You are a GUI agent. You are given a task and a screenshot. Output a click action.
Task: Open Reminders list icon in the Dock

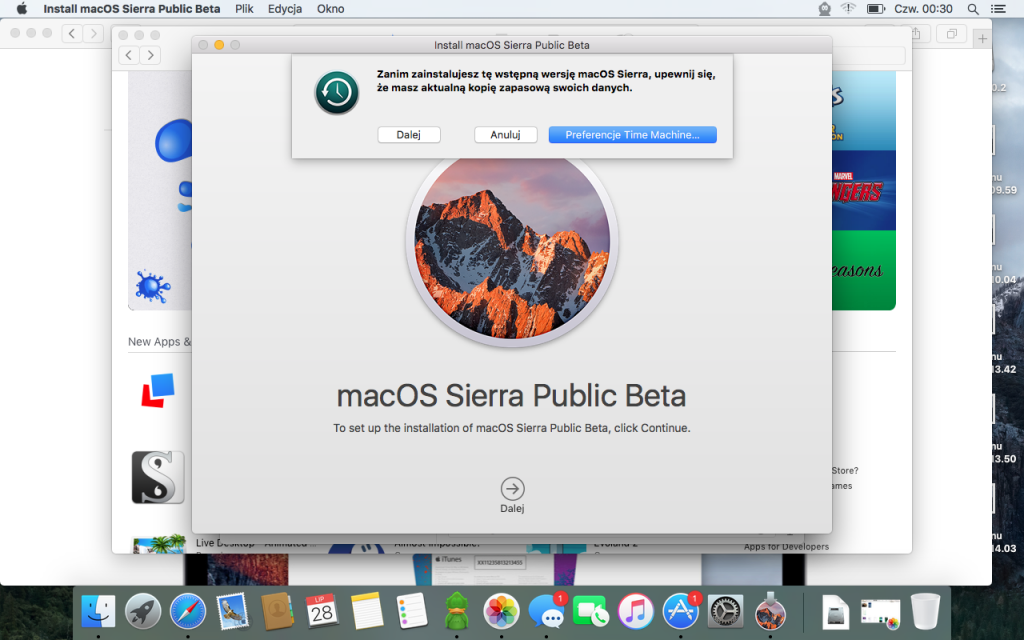tap(411, 612)
